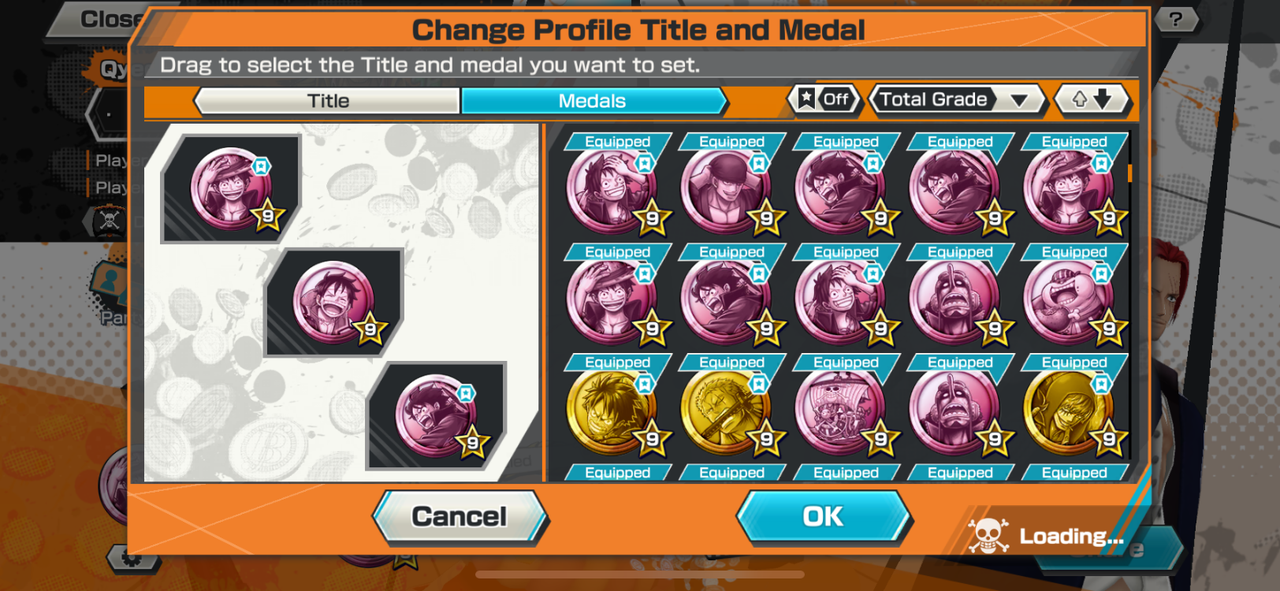The image size is (1280, 591).
Task: Select the gold Sanji medal in the third row
Action: point(1069,408)
